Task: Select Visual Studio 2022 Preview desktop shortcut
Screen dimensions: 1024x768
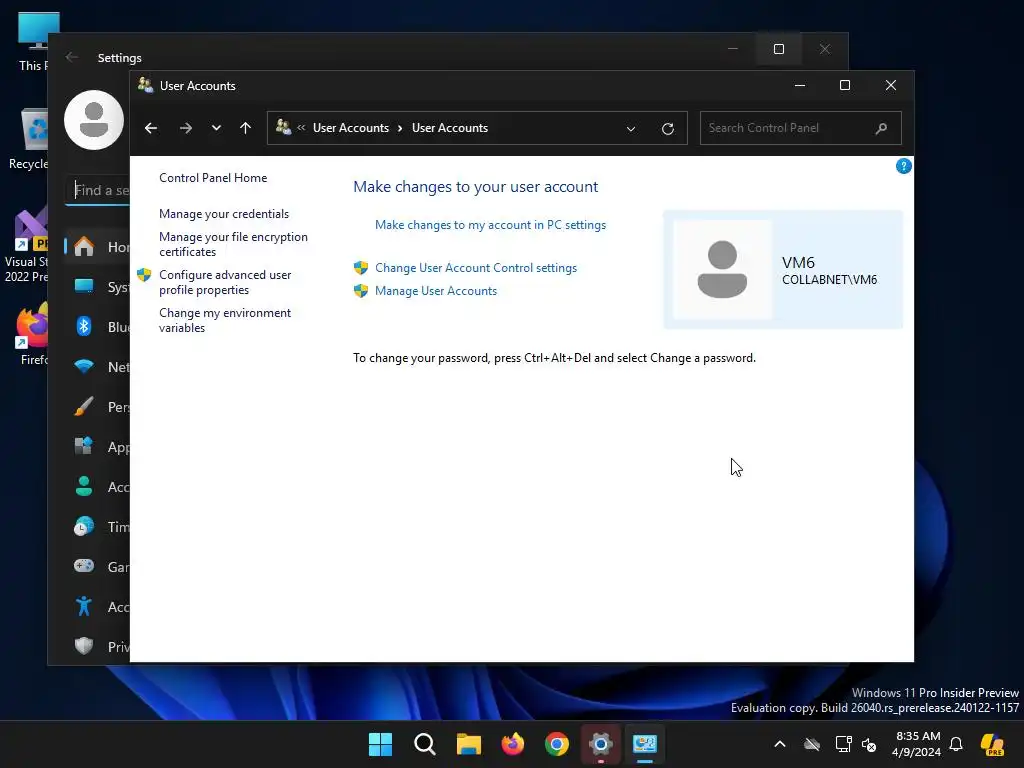Action: click(x=26, y=246)
